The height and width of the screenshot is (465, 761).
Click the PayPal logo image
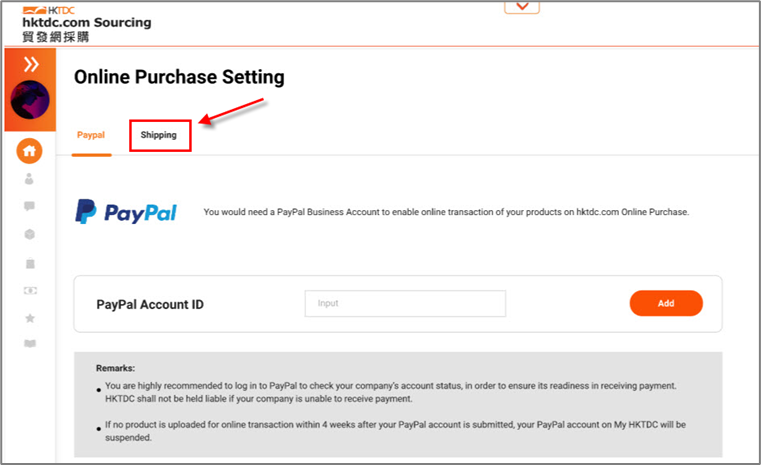click(126, 212)
